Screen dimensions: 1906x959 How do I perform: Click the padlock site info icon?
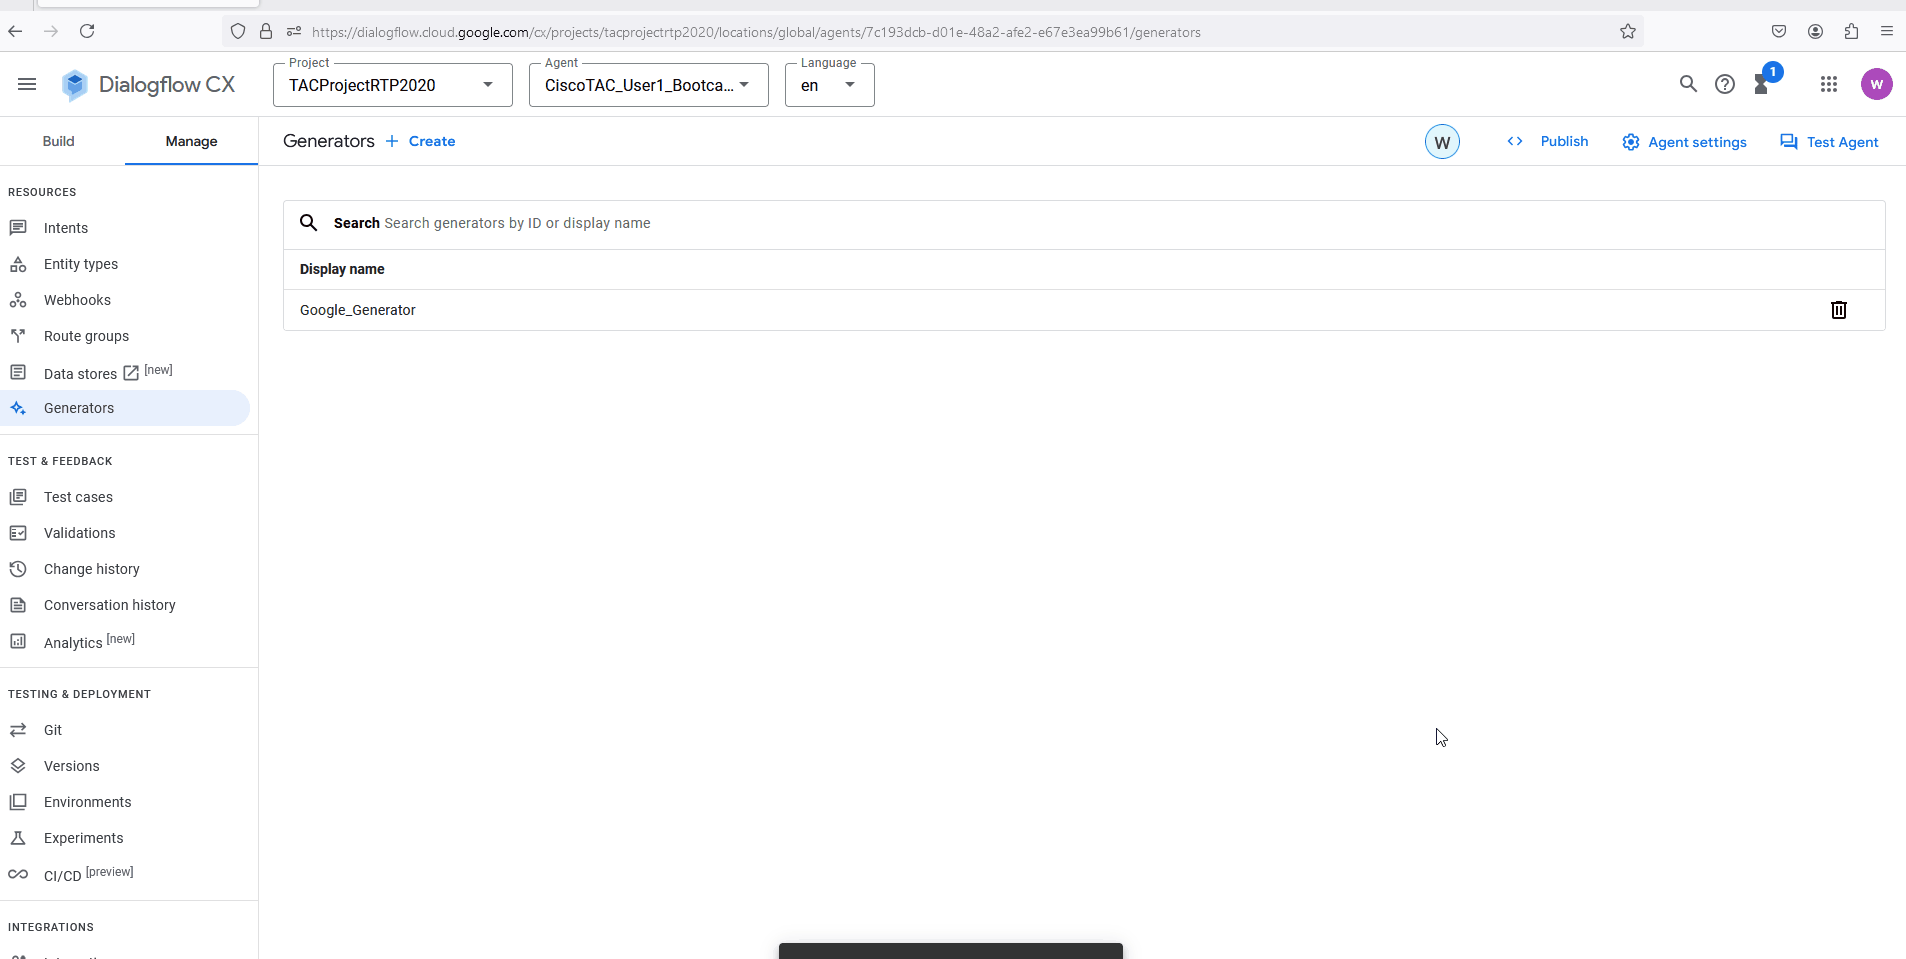(266, 31)
